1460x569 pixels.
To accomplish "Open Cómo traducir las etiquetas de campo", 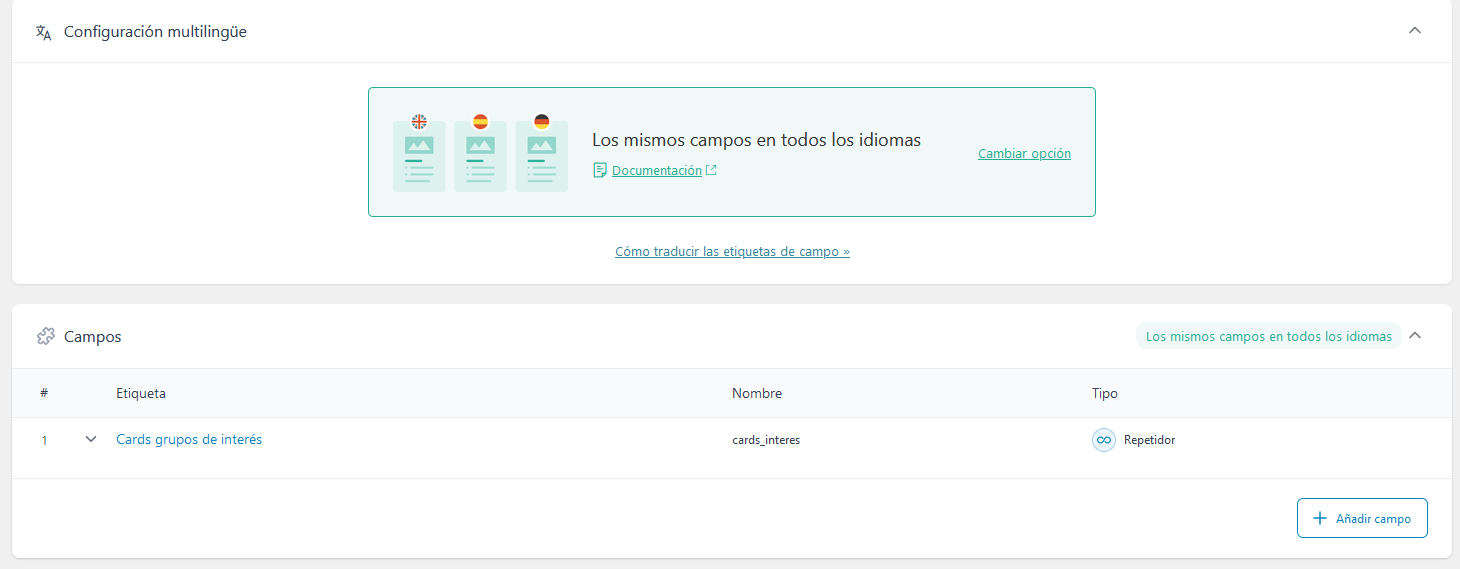I will 732,252.
